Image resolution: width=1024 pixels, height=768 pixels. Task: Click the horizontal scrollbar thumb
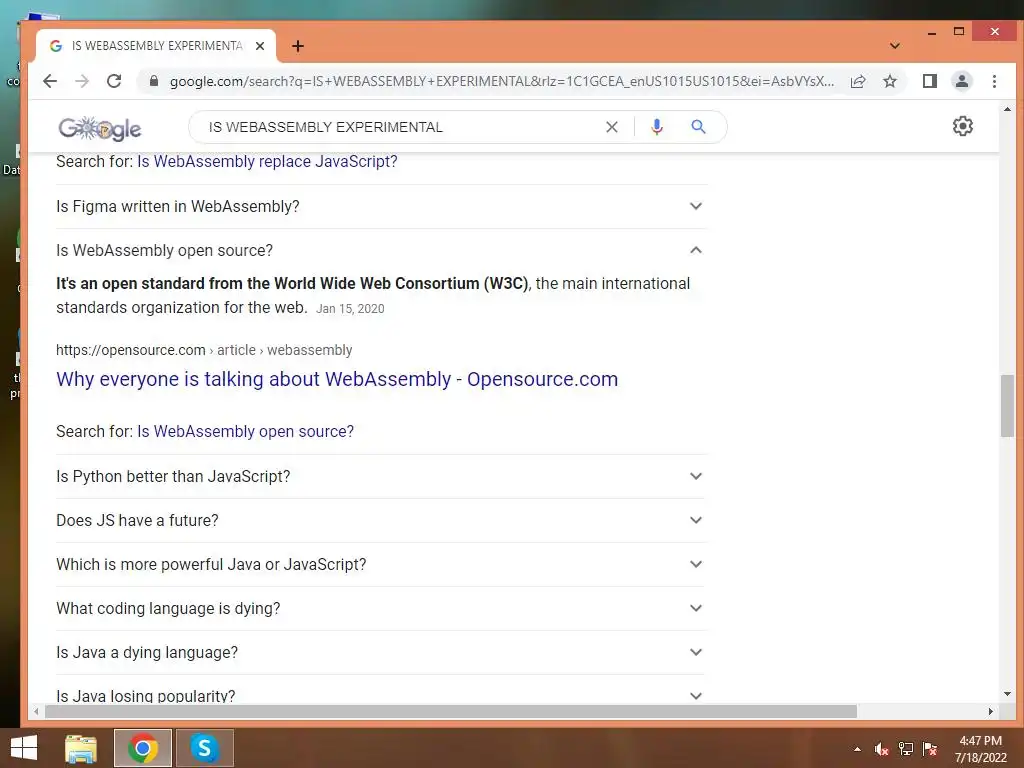(x=451, y=711)
